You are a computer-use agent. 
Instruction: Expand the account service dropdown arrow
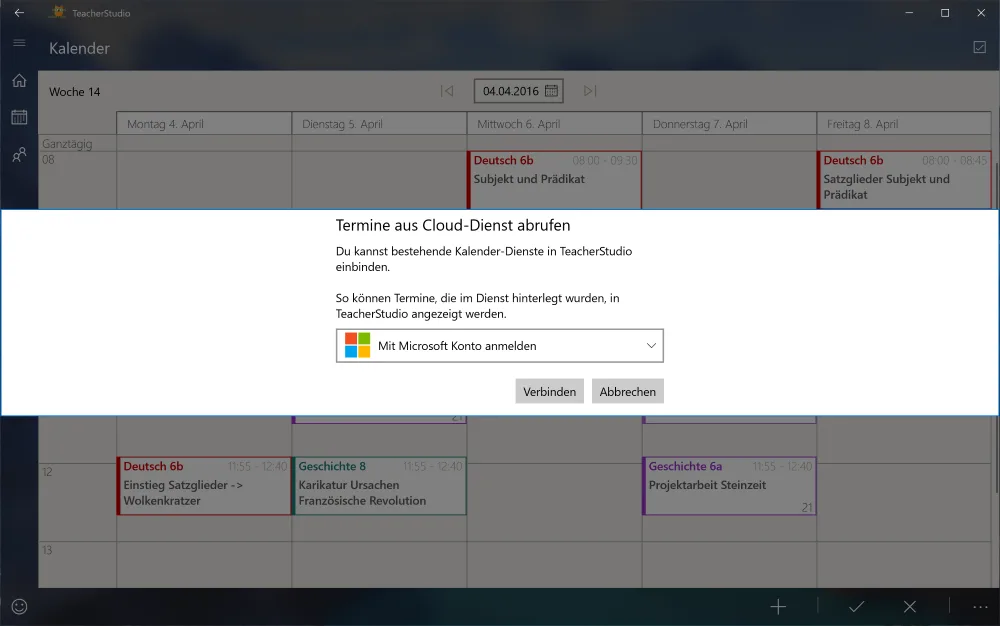(x=651, y=346)
